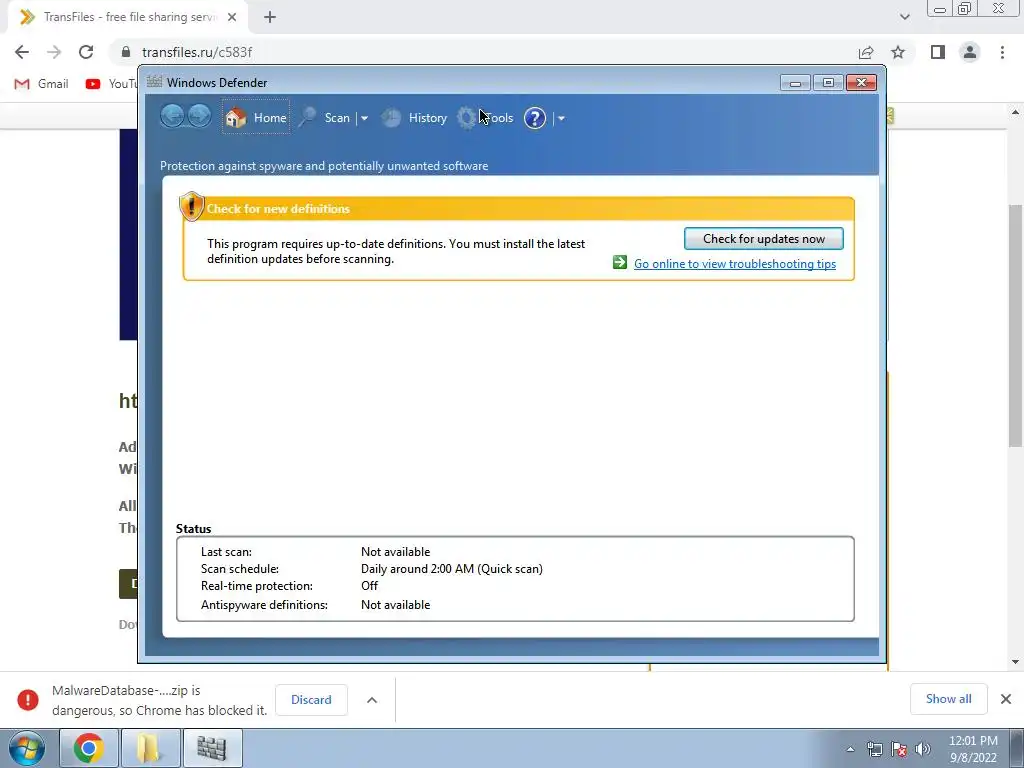Open History in Windows Defender
The height and width of the screenshot is (768, 1024).
[415, 118]
